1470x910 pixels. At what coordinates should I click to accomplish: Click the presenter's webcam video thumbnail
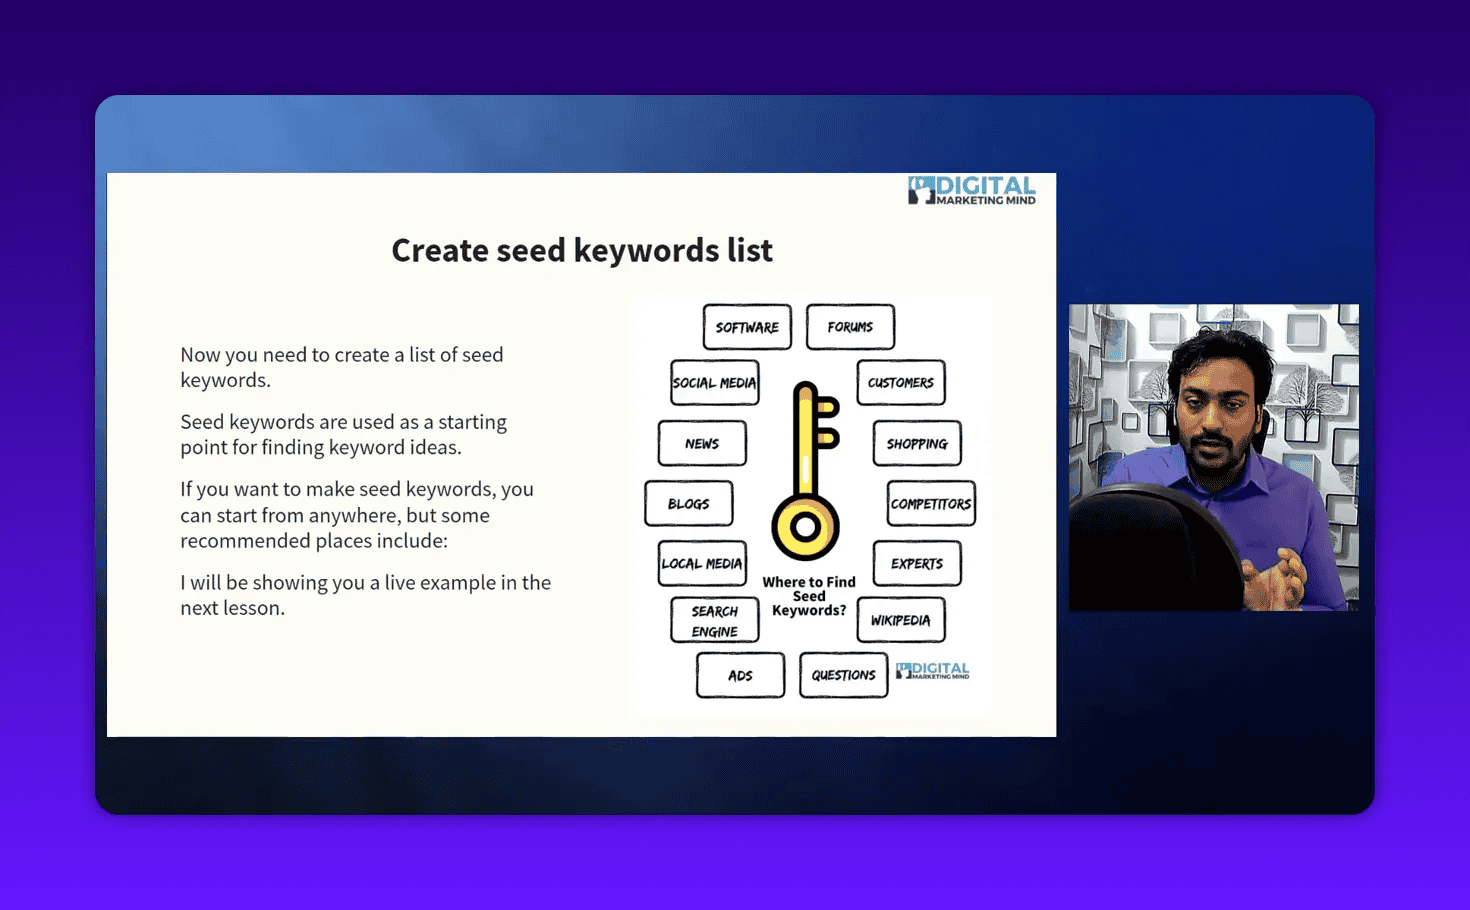[1213, 456]
